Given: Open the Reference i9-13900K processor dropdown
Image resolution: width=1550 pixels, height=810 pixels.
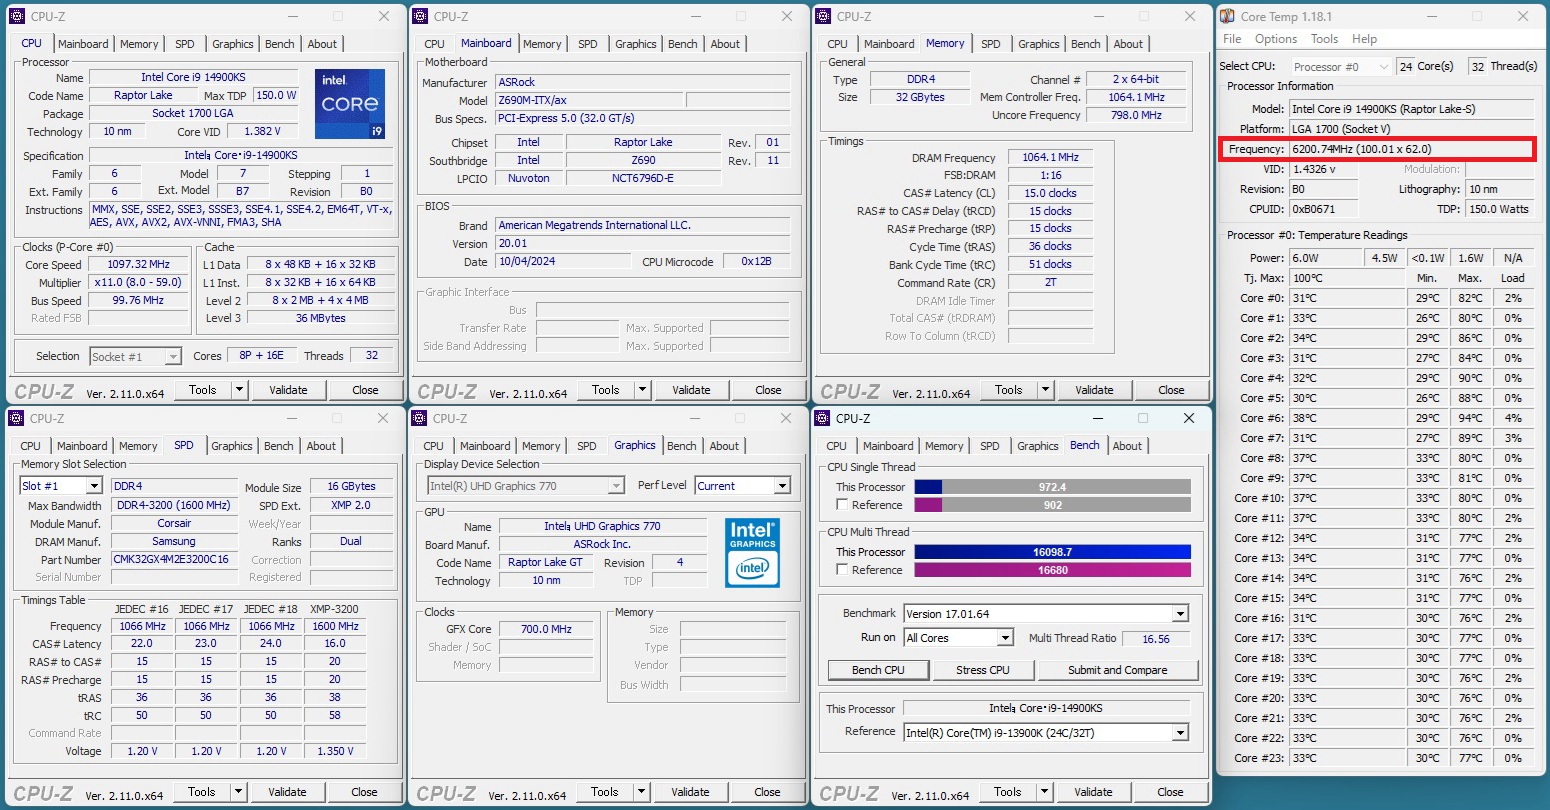Looking at the screenshot, I should click(x=1180, y=733).
